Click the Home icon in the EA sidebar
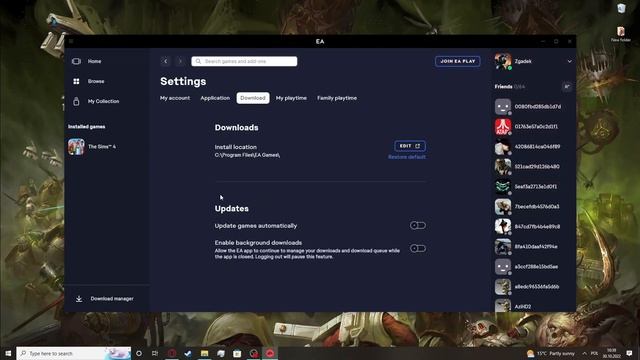This screenshot has width=640, height=360. 76,61
